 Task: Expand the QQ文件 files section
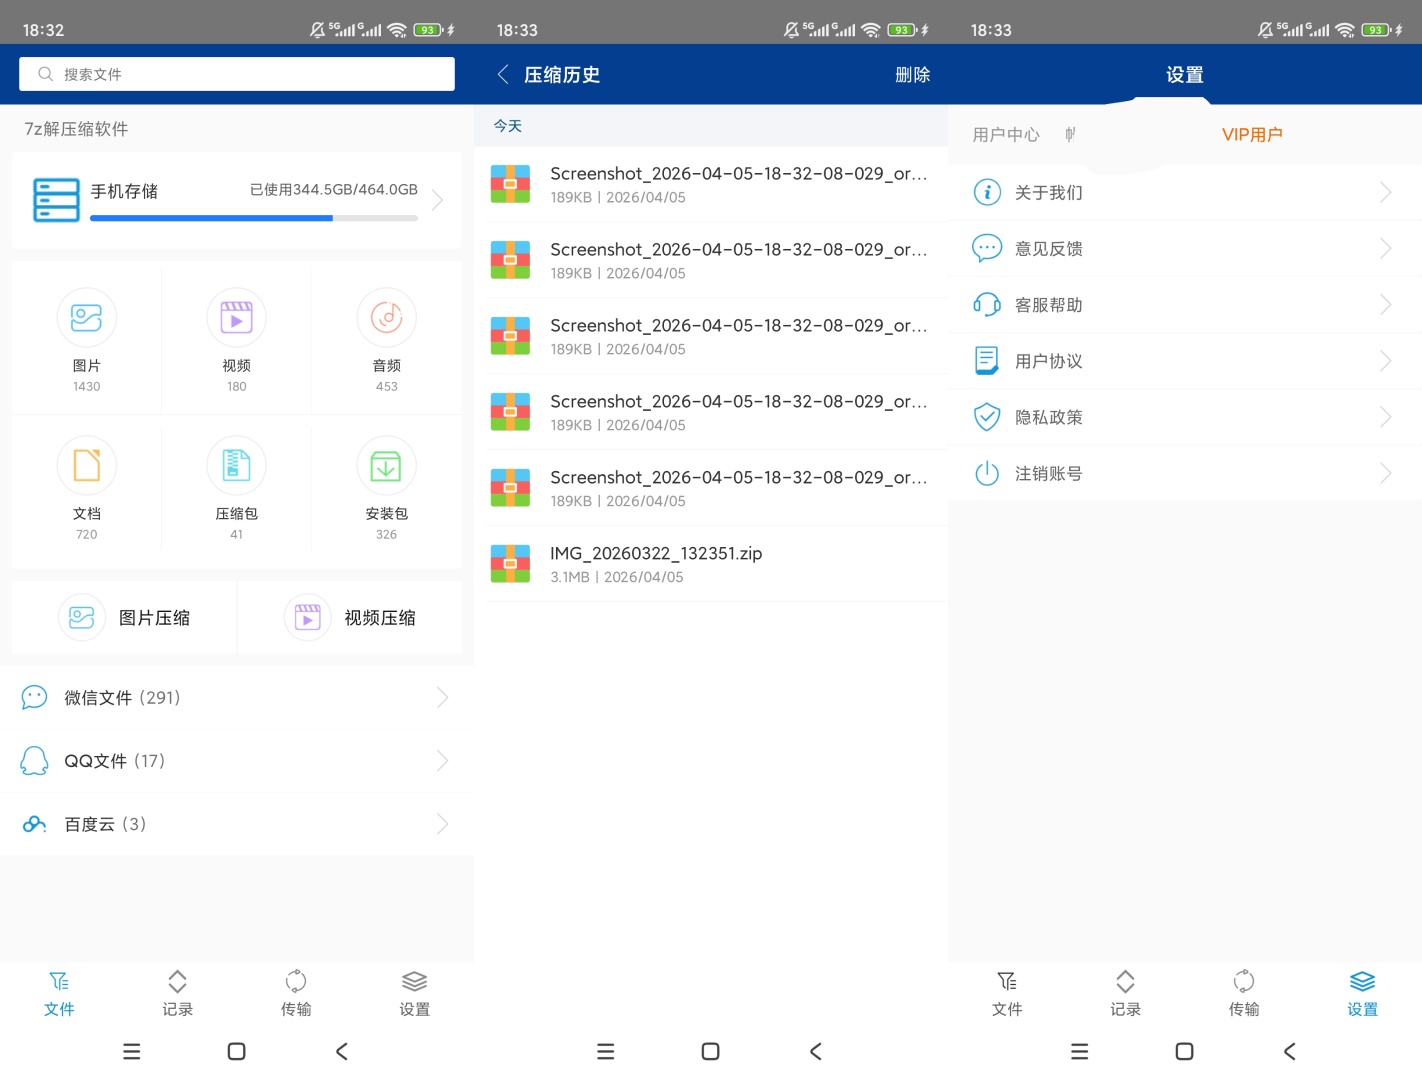[236, 760]
